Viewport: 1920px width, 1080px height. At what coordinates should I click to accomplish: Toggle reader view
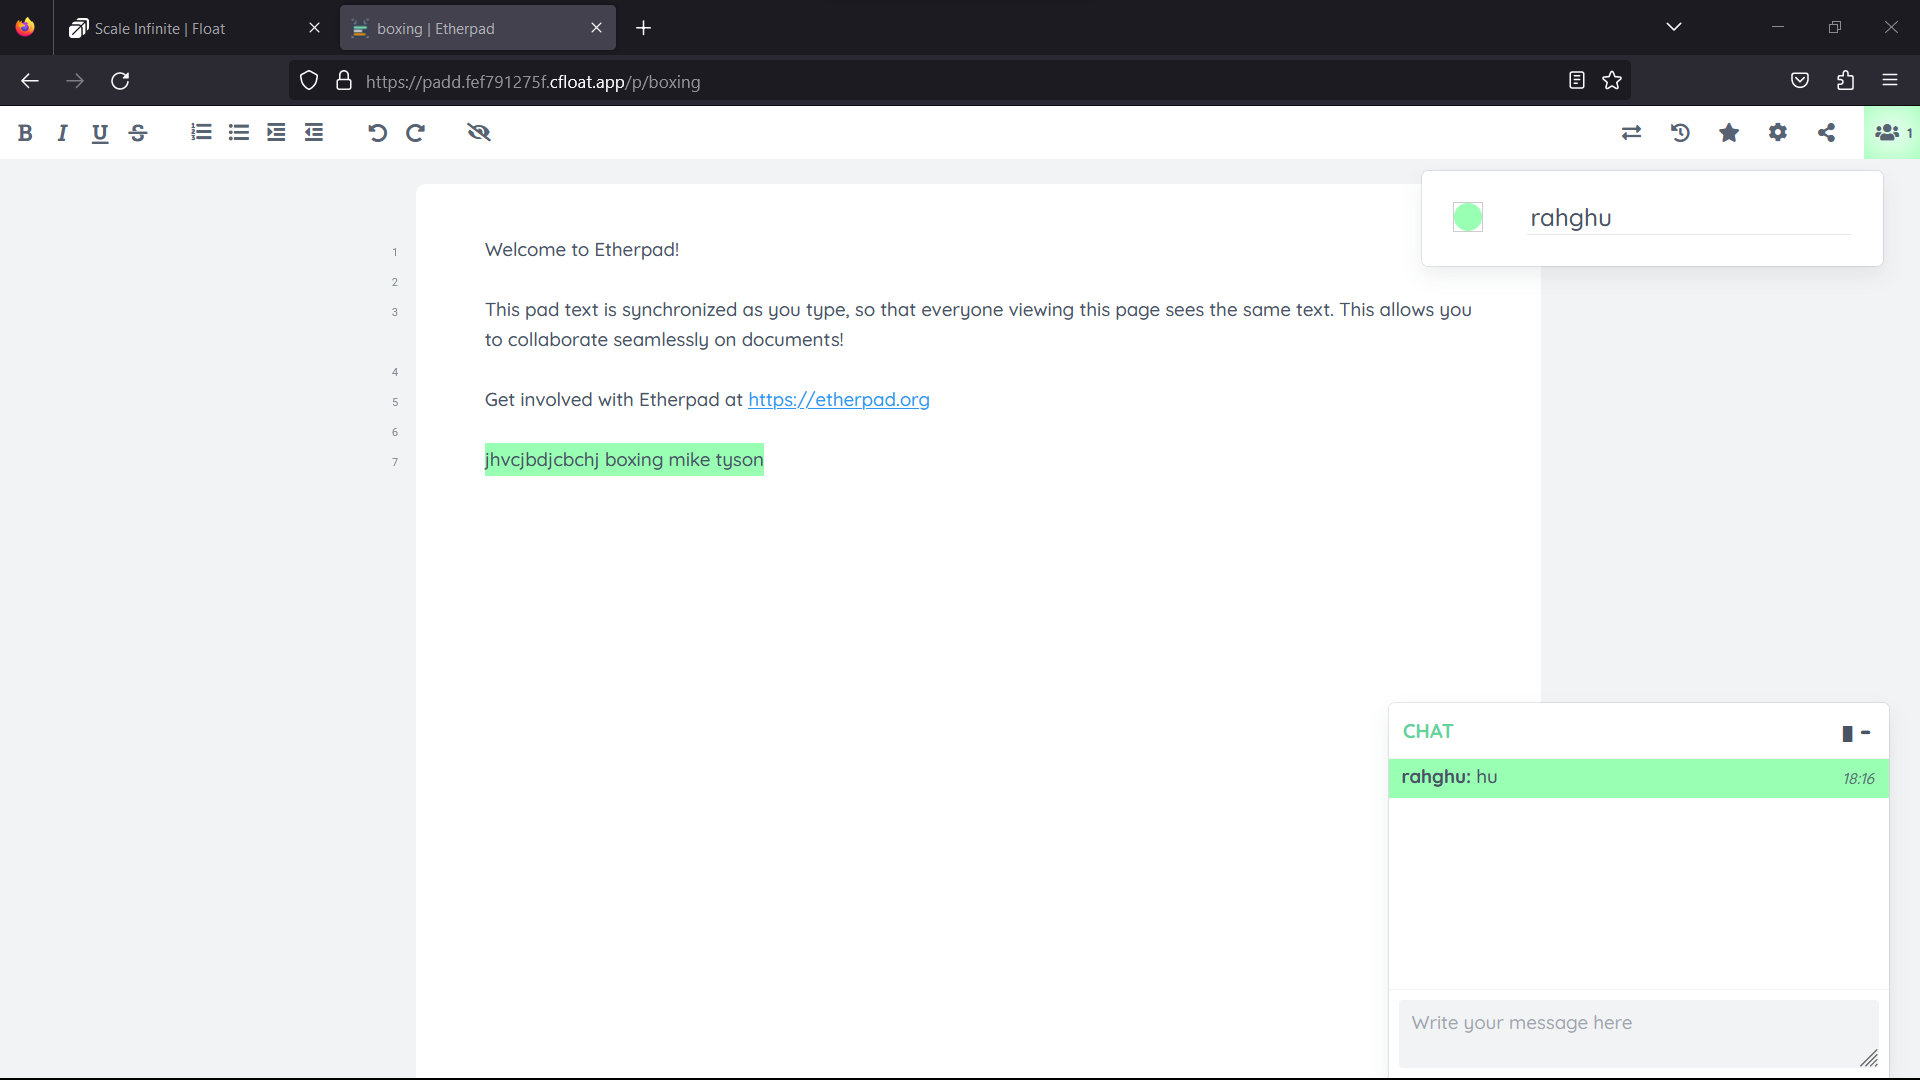pos(1577,81)
